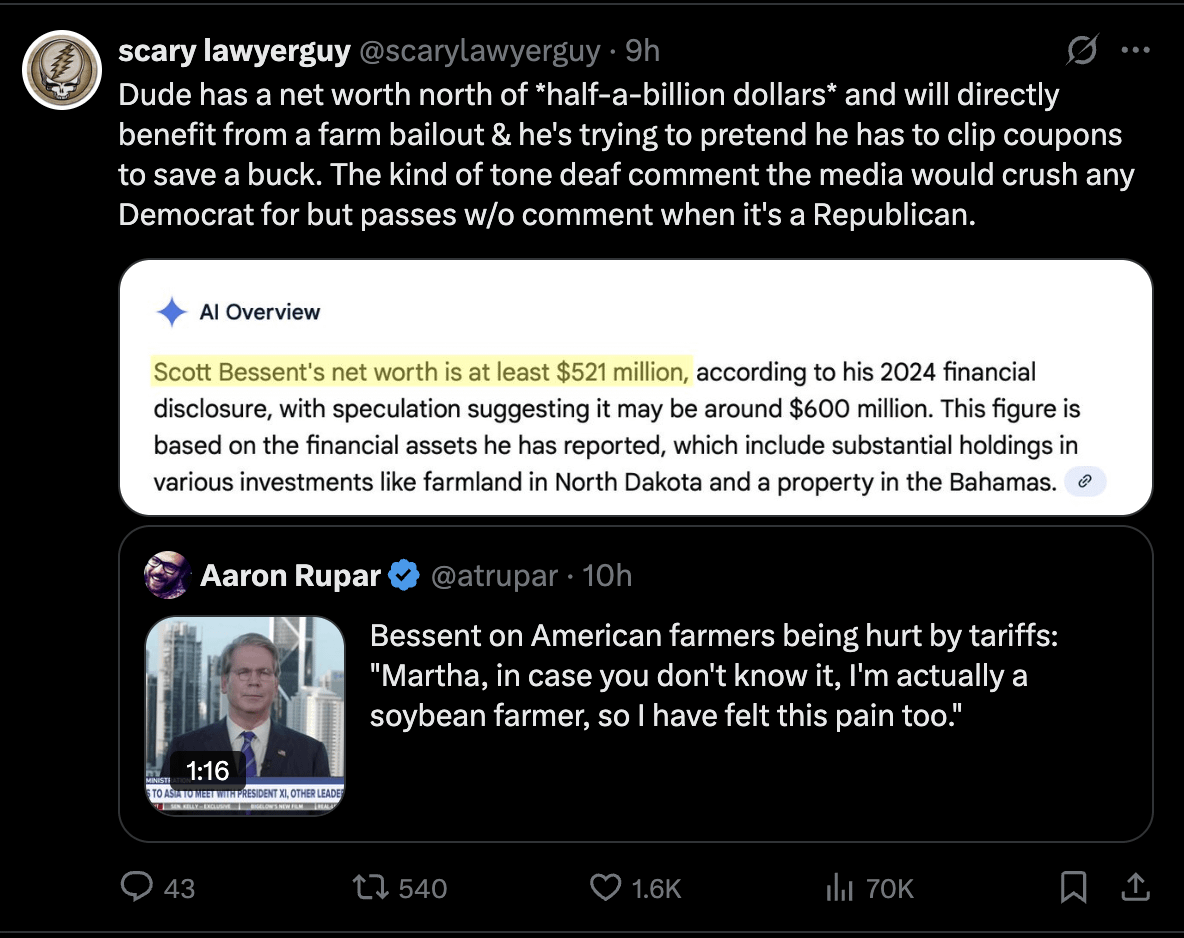Open the three-dot more options menu
Viewport: 1184px width, 938px height.
(x=1135, y=50)
